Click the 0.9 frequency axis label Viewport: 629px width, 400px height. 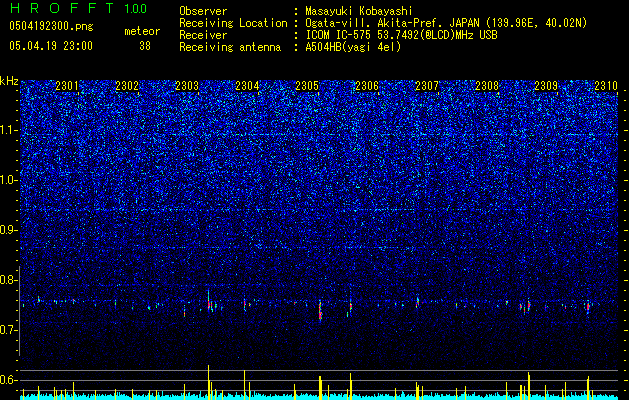(9, 230)
